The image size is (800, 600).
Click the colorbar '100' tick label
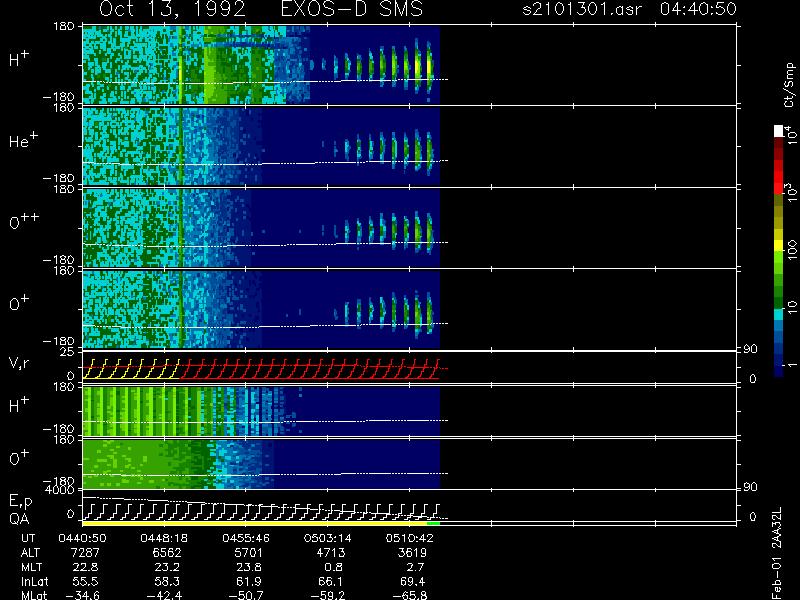791,250
